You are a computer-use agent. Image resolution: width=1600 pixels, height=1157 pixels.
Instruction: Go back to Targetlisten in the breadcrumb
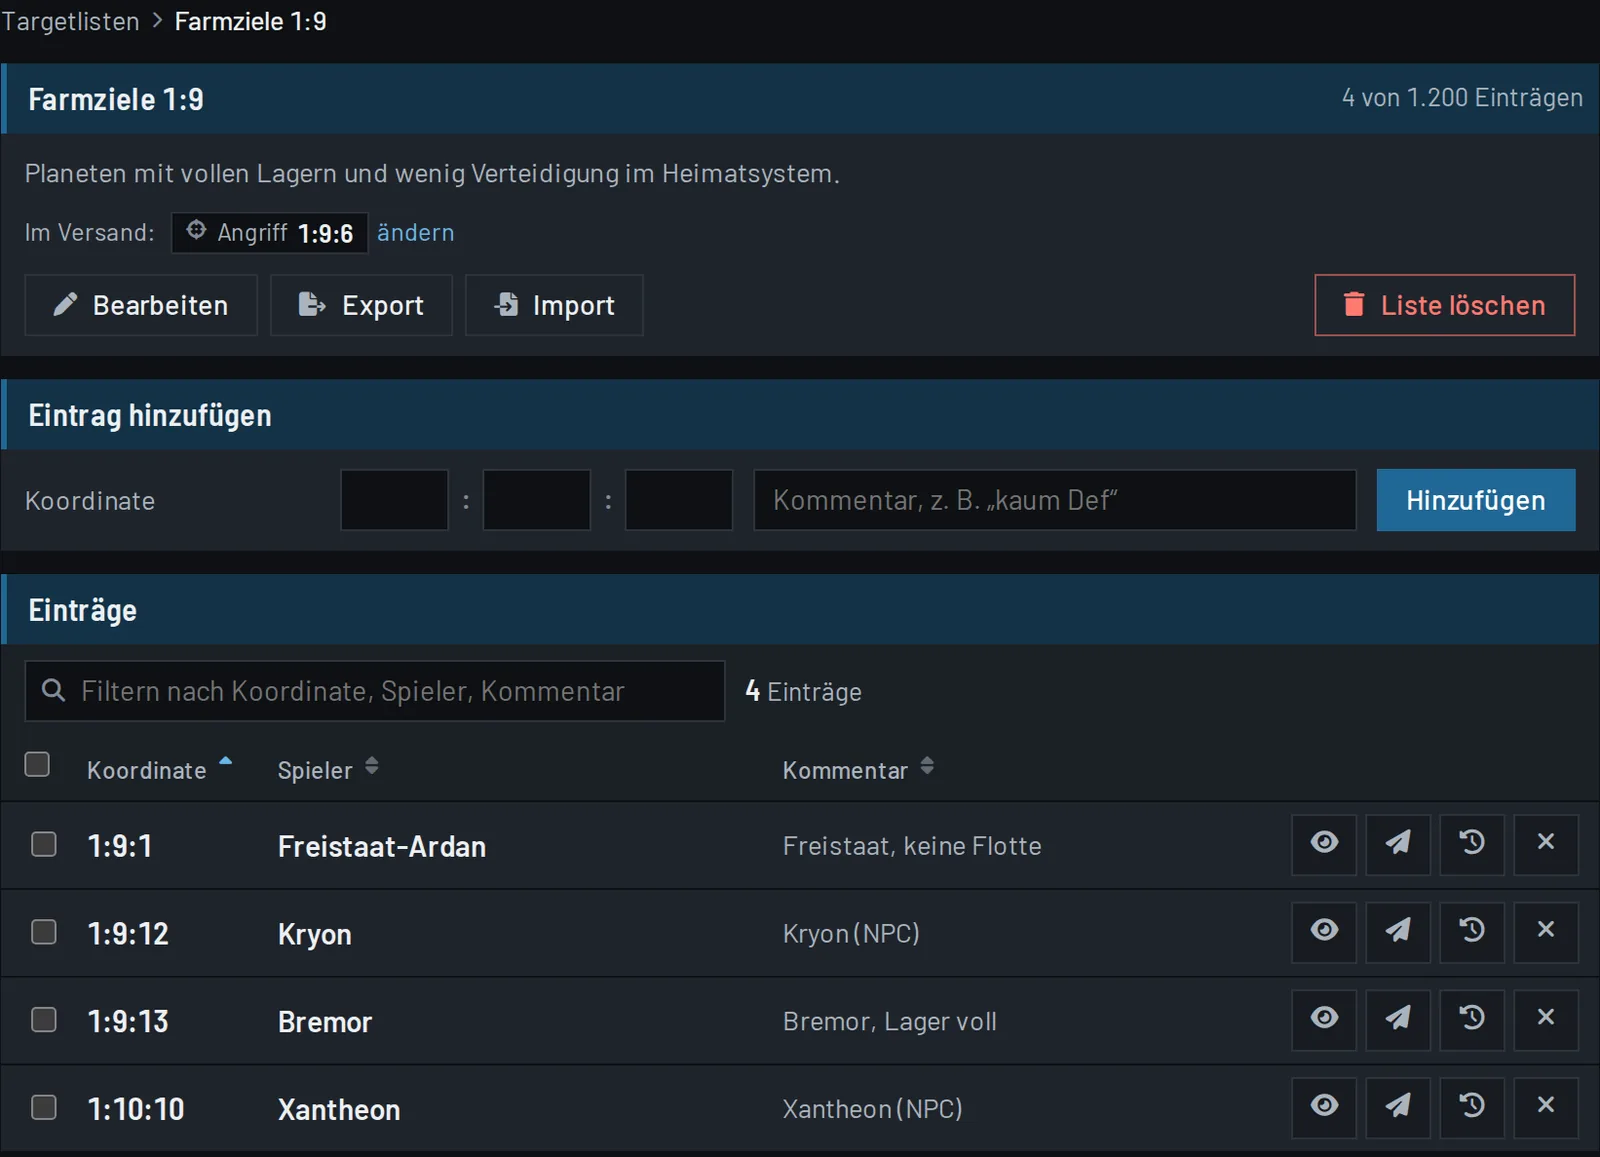pyautogui.click(x=70, y=21)
